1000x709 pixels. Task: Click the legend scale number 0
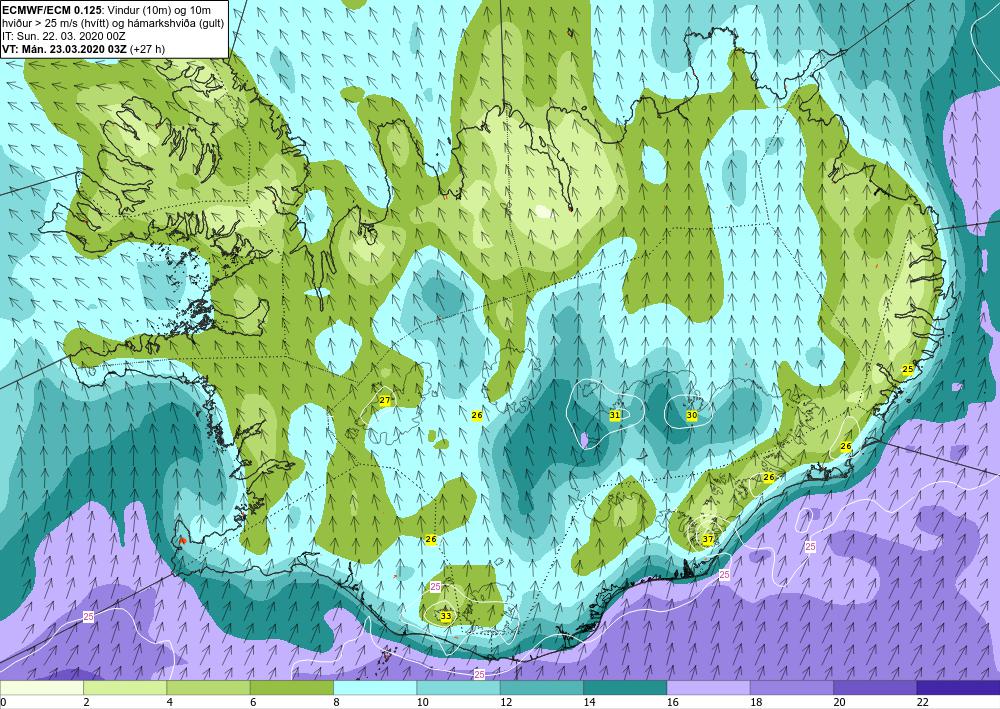(3, 702)
